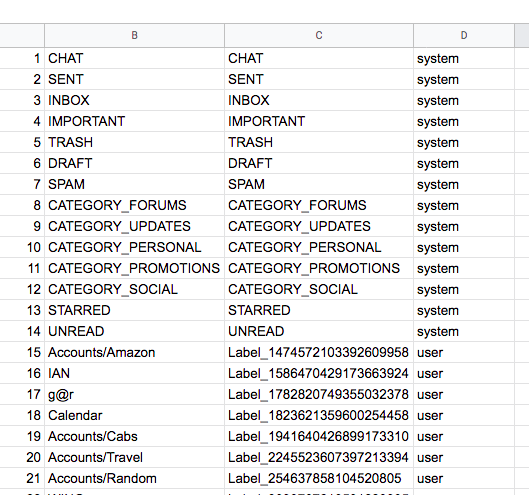Viewport: 529px width, 495px height.
Task: Click CATEGORY_SOCIAL in column B
Action: [x=134, y=289]
